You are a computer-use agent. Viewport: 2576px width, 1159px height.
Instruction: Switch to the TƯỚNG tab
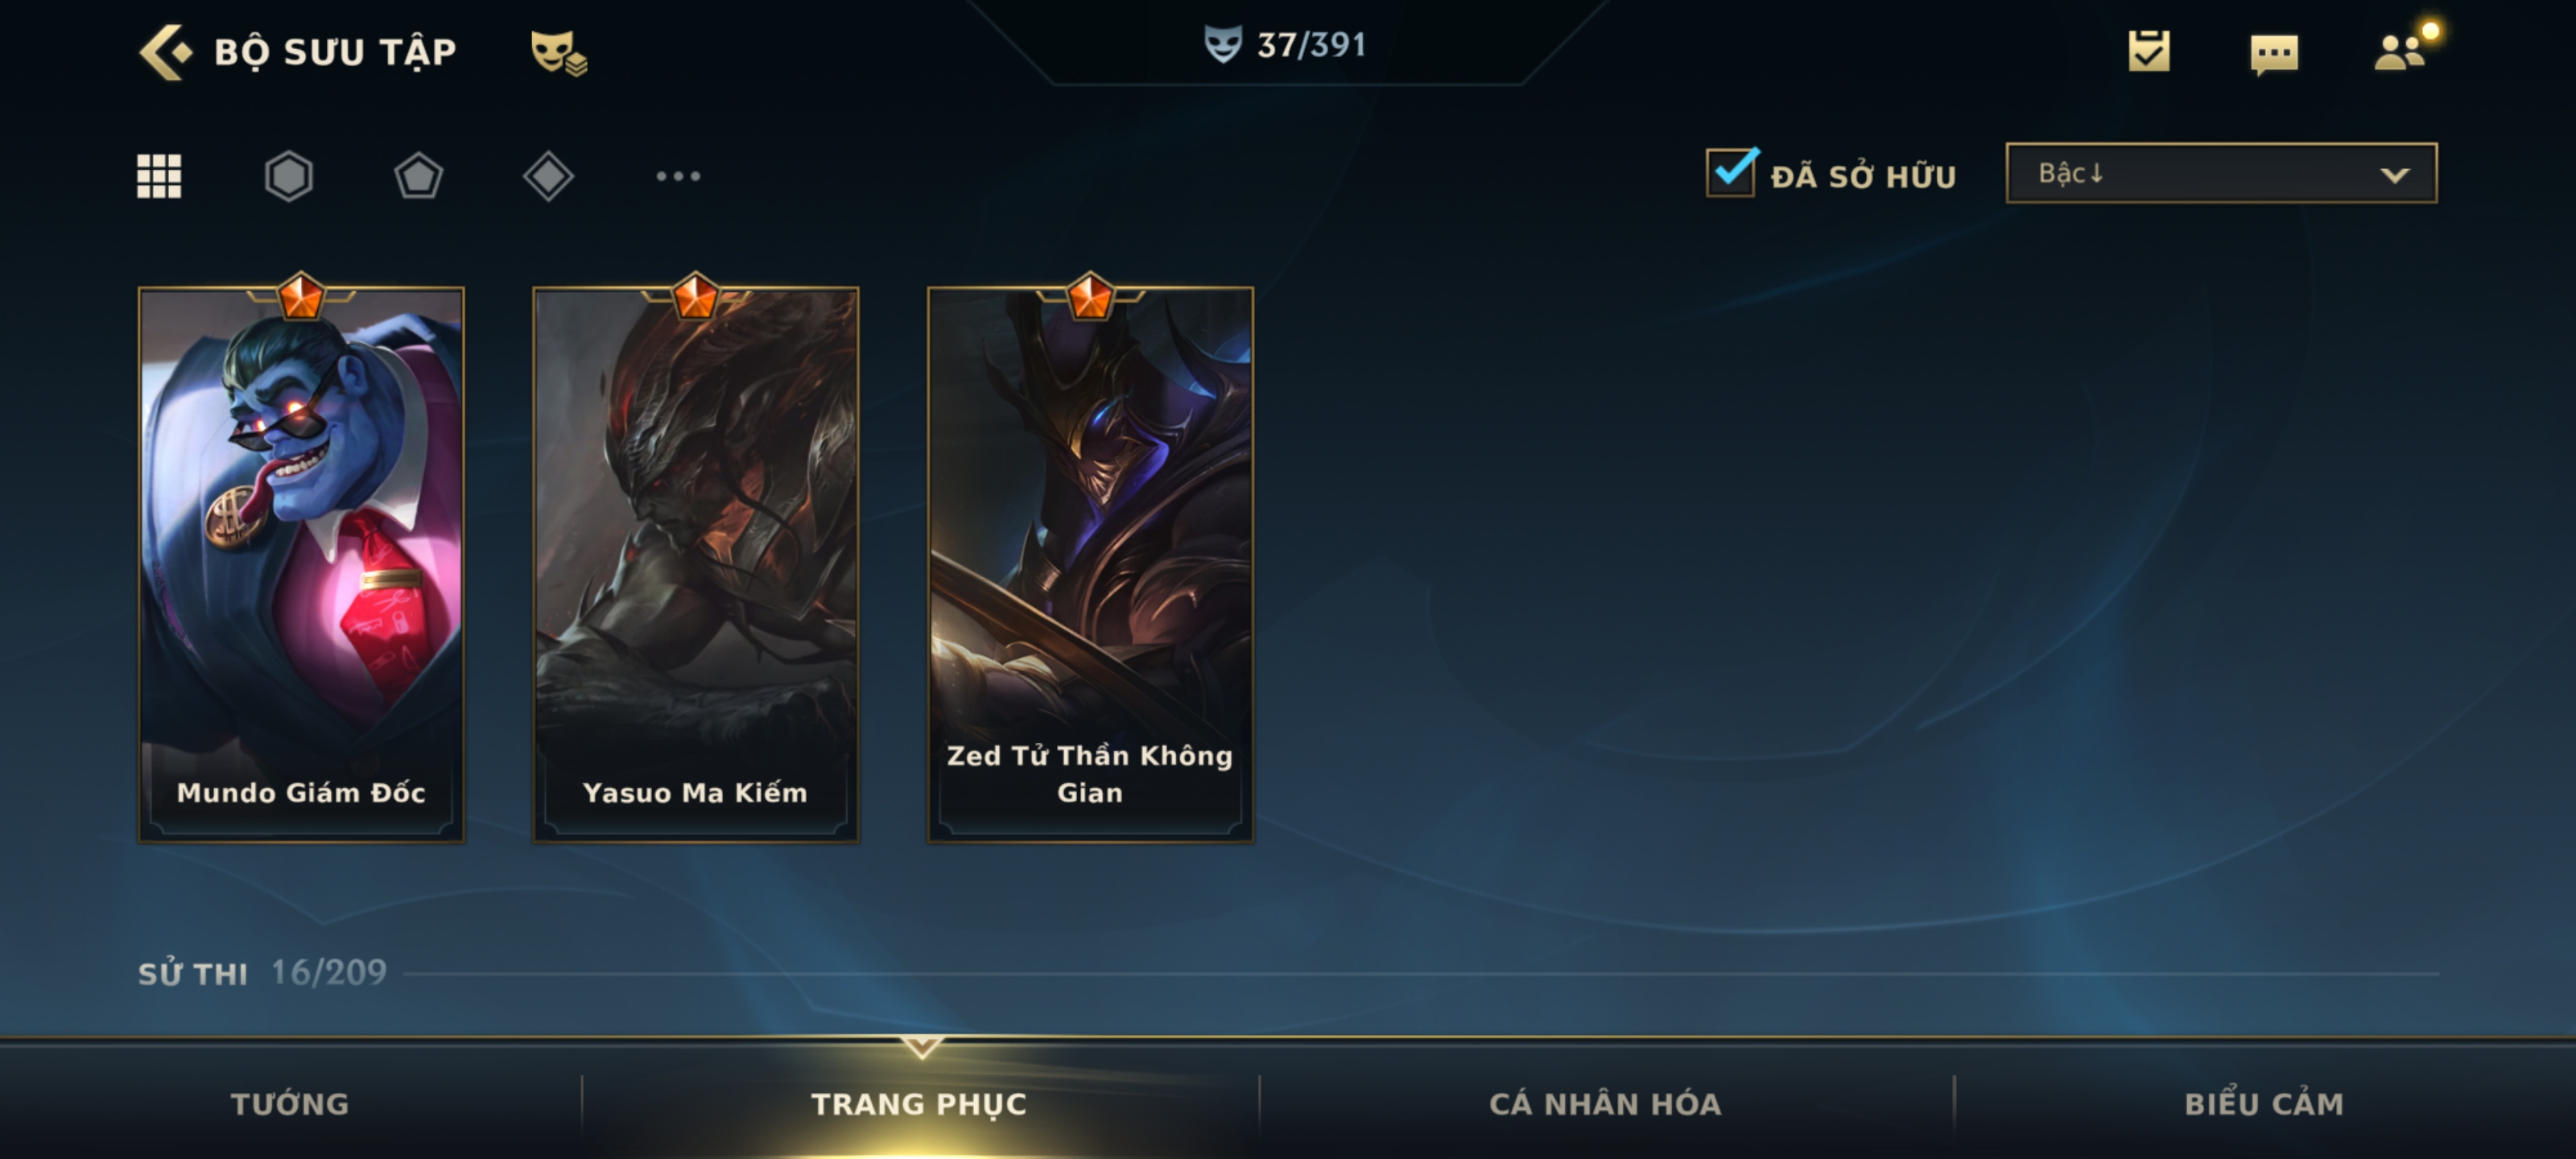tap(290, 1103)
